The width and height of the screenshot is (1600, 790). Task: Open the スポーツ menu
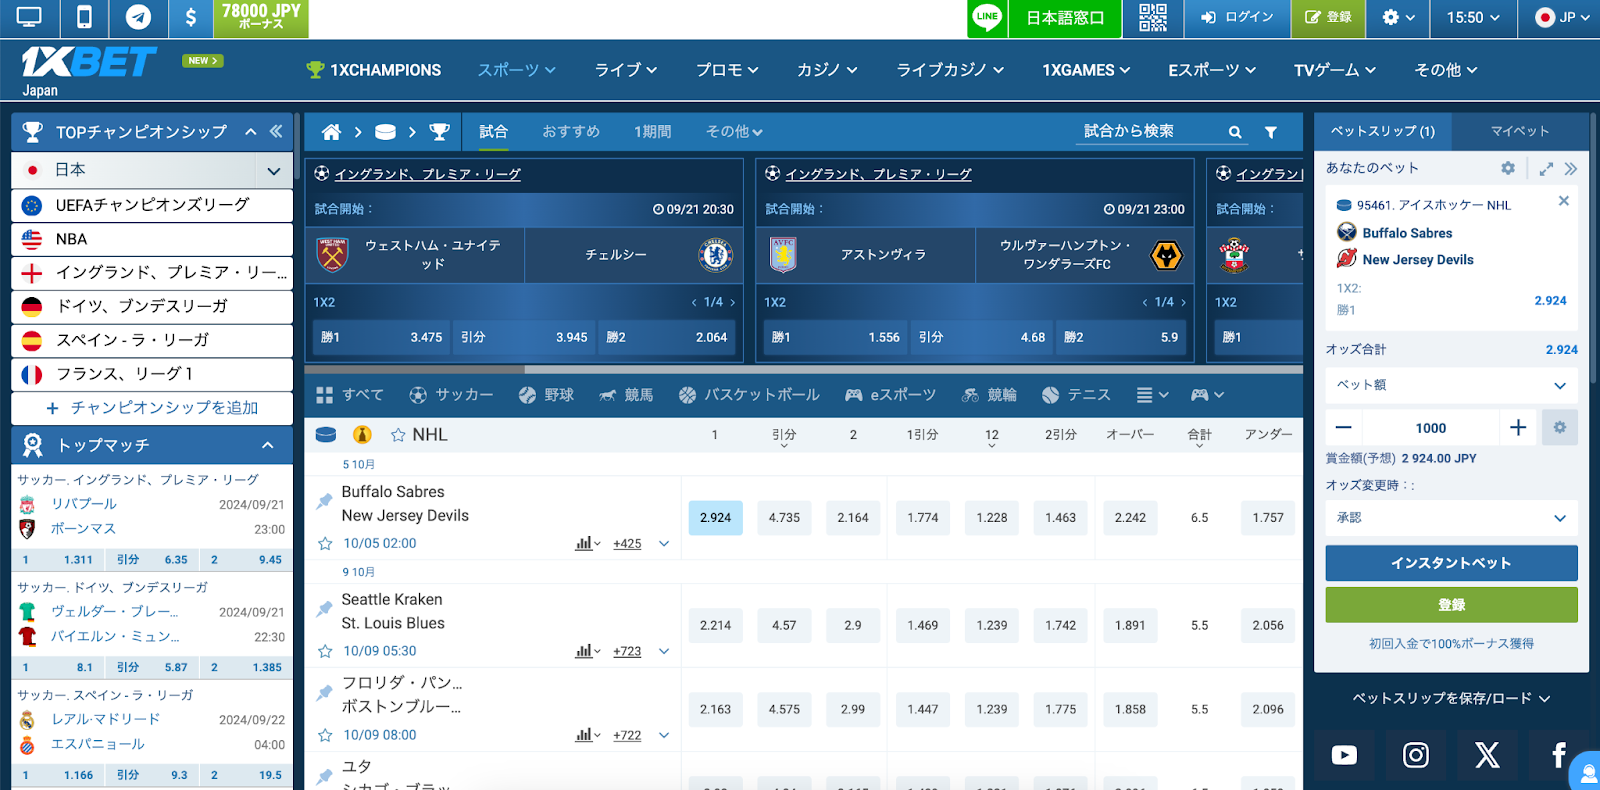(516, 70)
